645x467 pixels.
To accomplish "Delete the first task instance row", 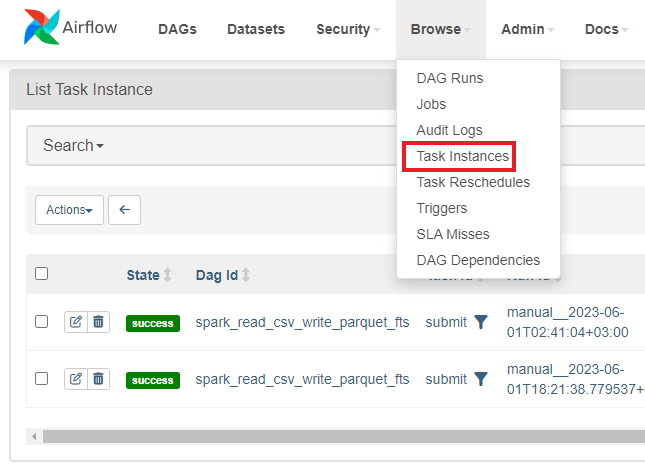I will click(98, 322).
